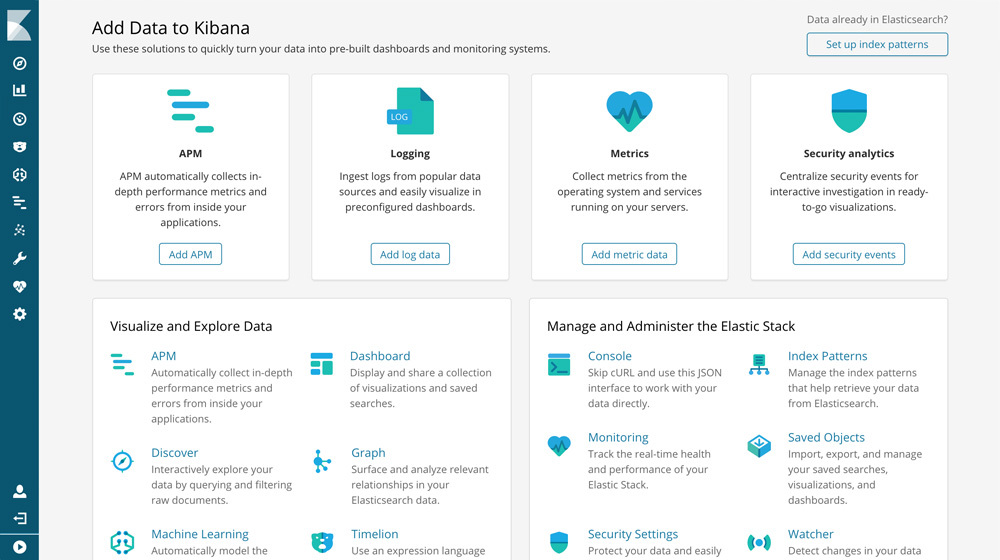Click the Add APM button
This screenshot has width=1000, height=560.
point(190,254)
